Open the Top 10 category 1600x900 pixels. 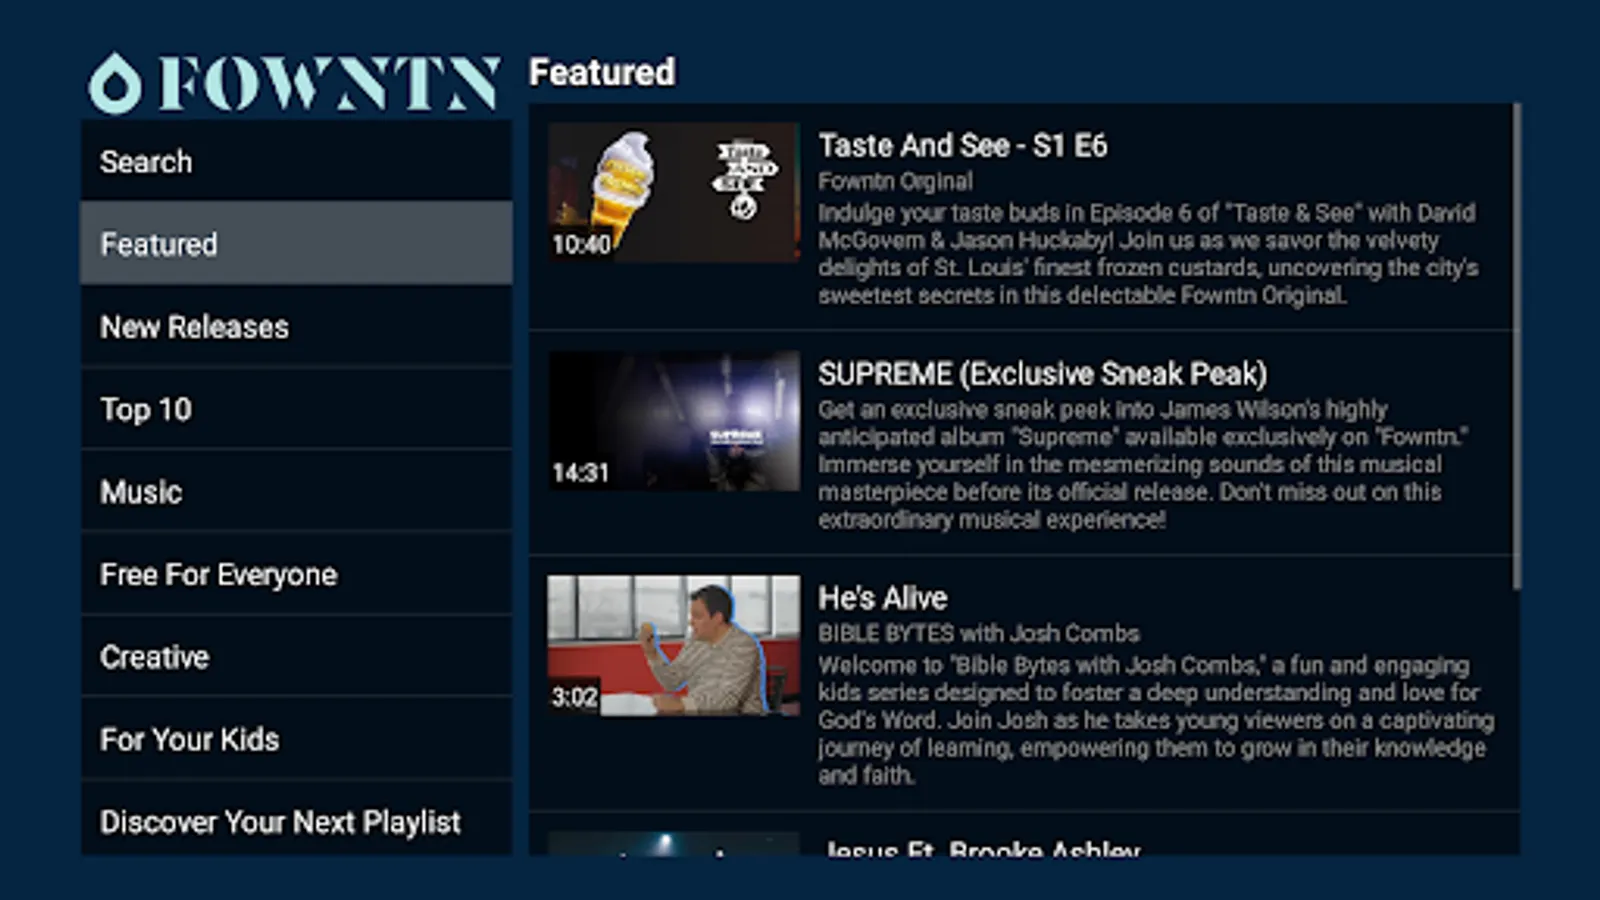[296, 409]
